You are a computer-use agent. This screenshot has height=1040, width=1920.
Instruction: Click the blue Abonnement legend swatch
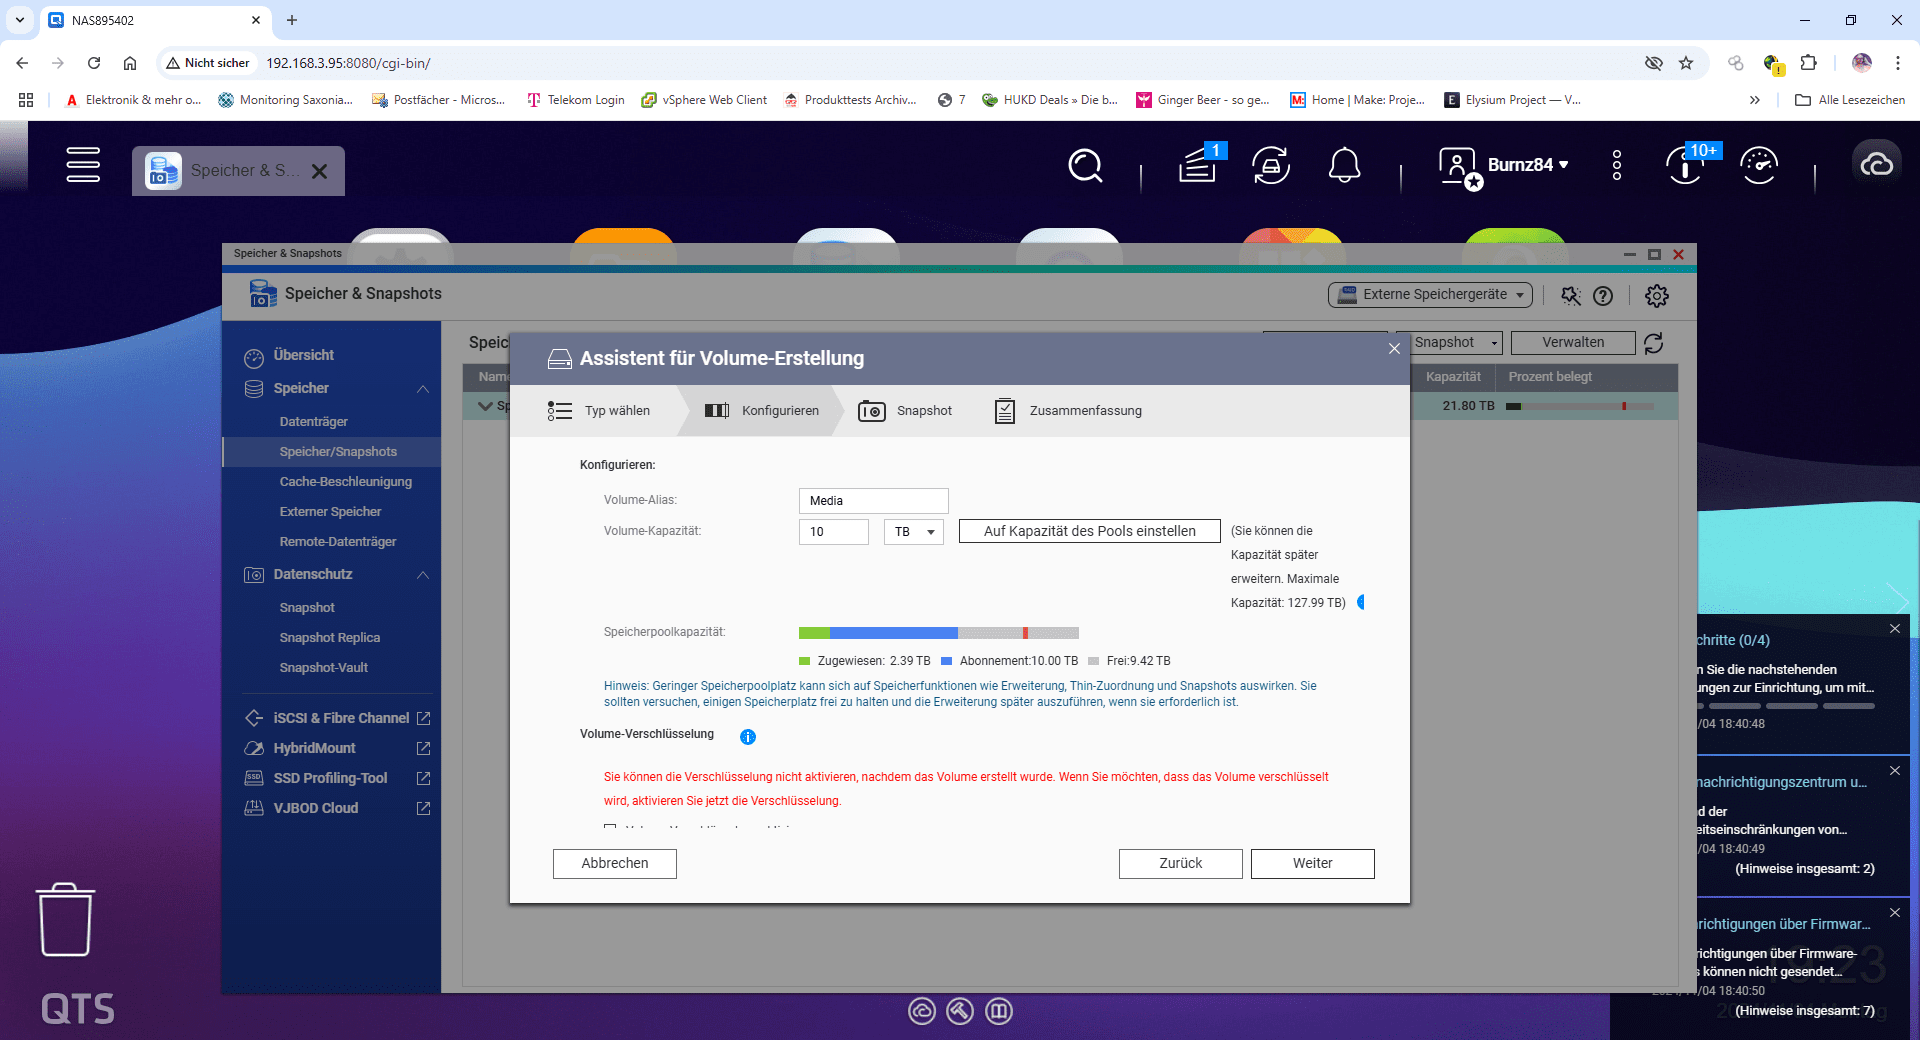tap(946, 661)
